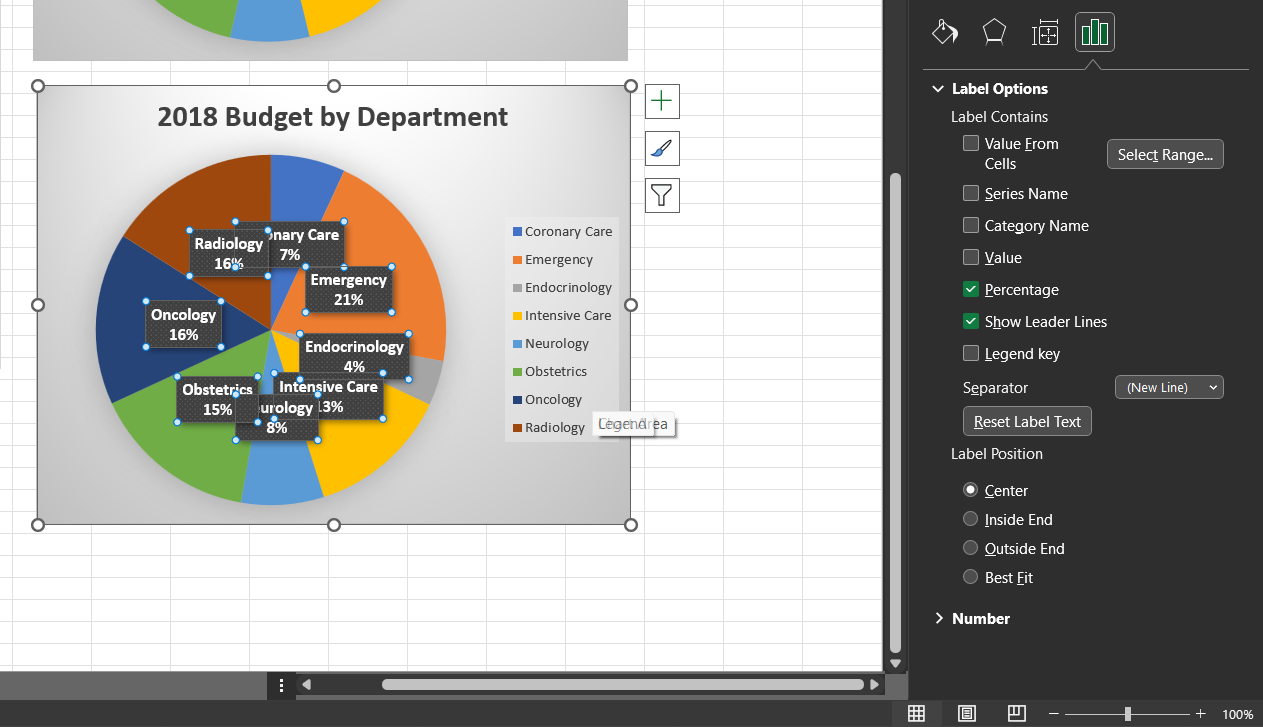Image resolution: width=1263 pixels, height=727 pixels.
Task: Open Fill & Line format tab
Action: 945,32
